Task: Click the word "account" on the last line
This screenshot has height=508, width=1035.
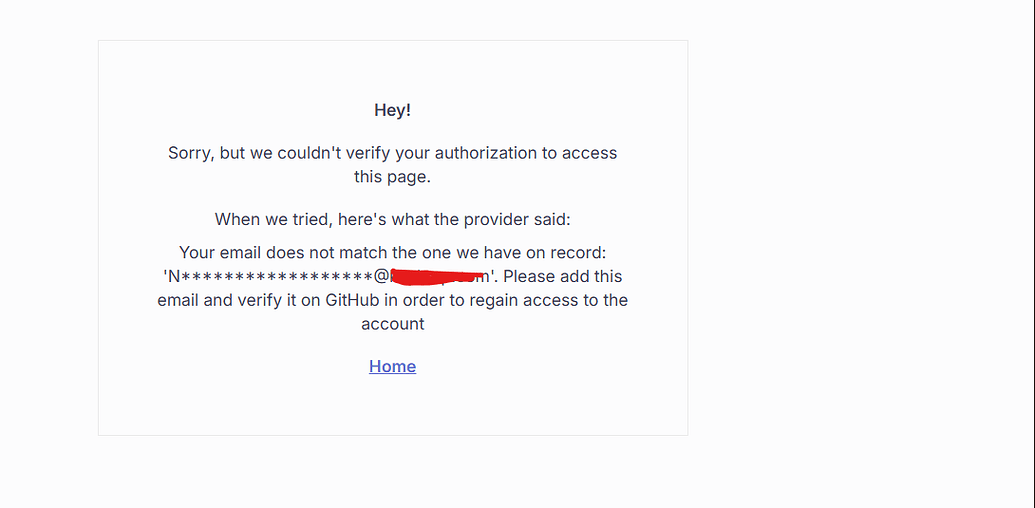Action: tap(392, 324)
